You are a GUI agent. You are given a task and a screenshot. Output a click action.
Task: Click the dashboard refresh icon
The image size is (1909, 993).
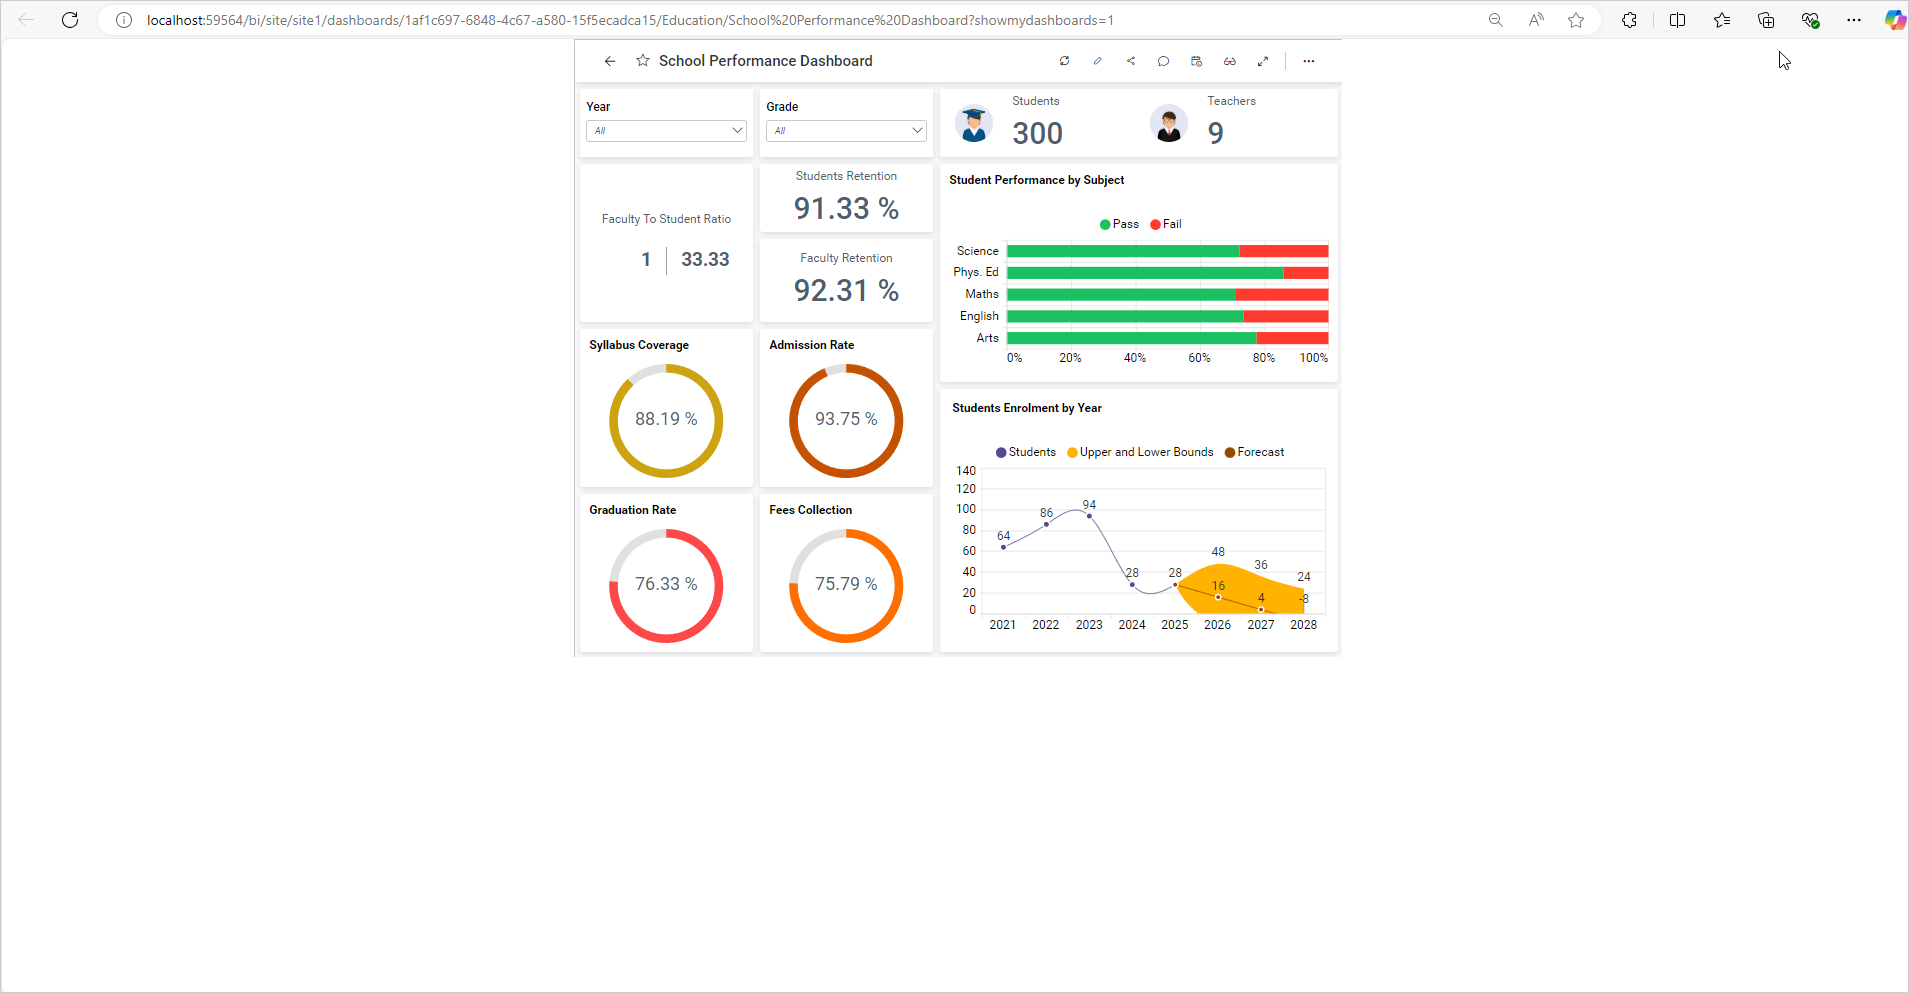tap(1064, 61)
